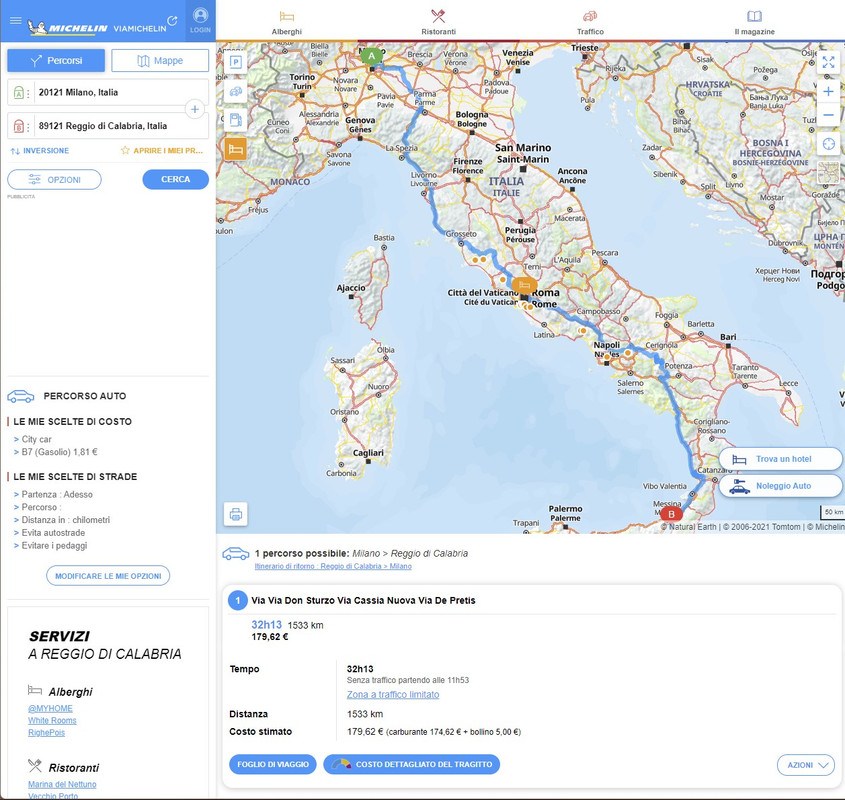Viewport: 845px width, 800px height.
Task: Open Zona a traffico limitato link
Action: point(393,694)
